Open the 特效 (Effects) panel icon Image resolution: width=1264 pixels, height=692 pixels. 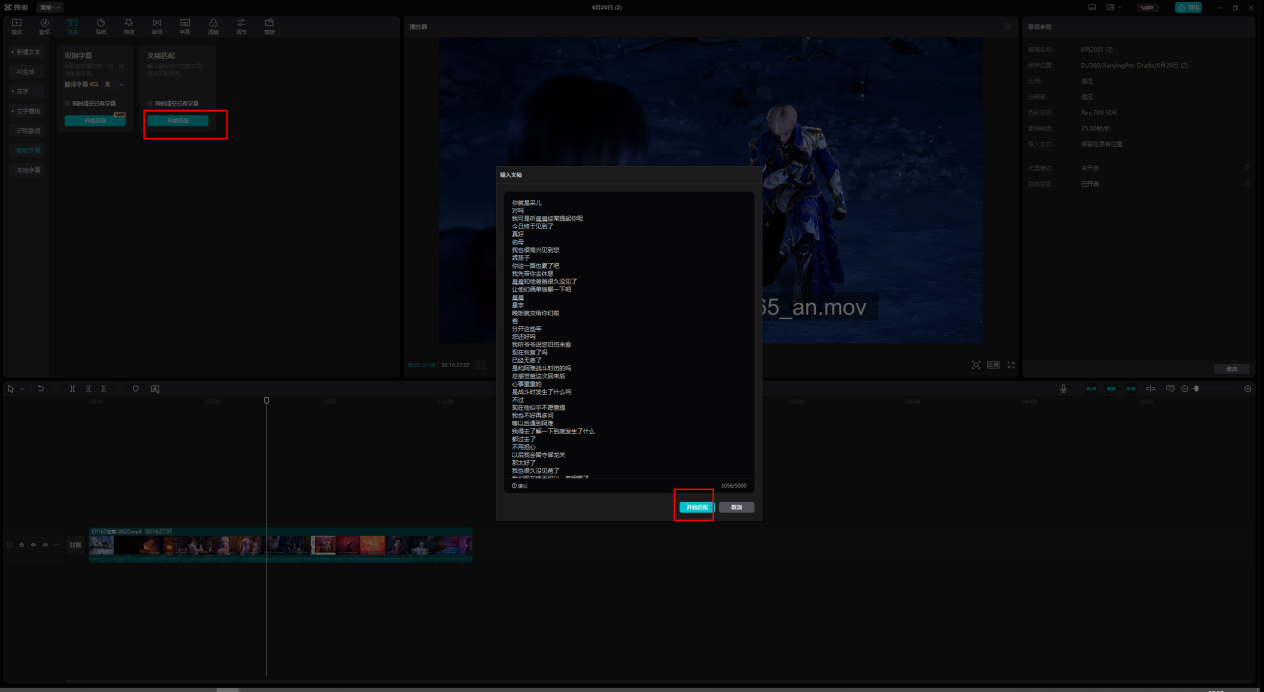coord(129,25)
